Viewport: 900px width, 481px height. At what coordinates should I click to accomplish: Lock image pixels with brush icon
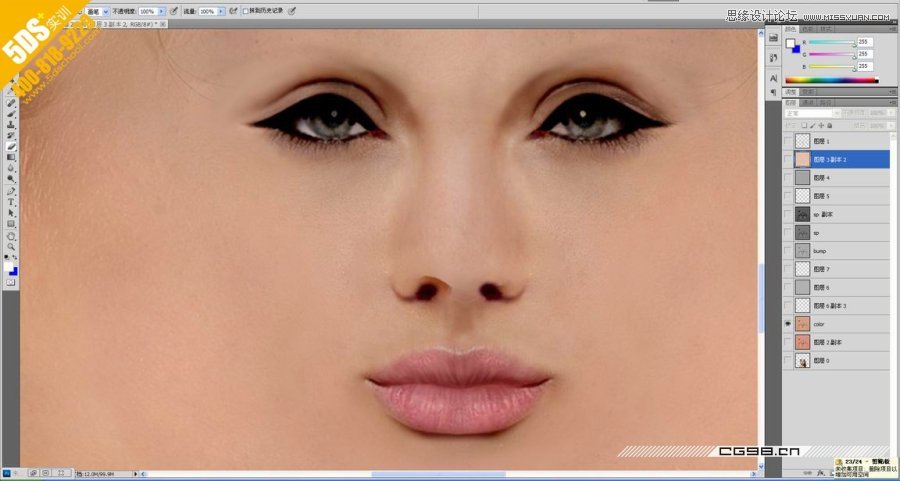point(813,125)
